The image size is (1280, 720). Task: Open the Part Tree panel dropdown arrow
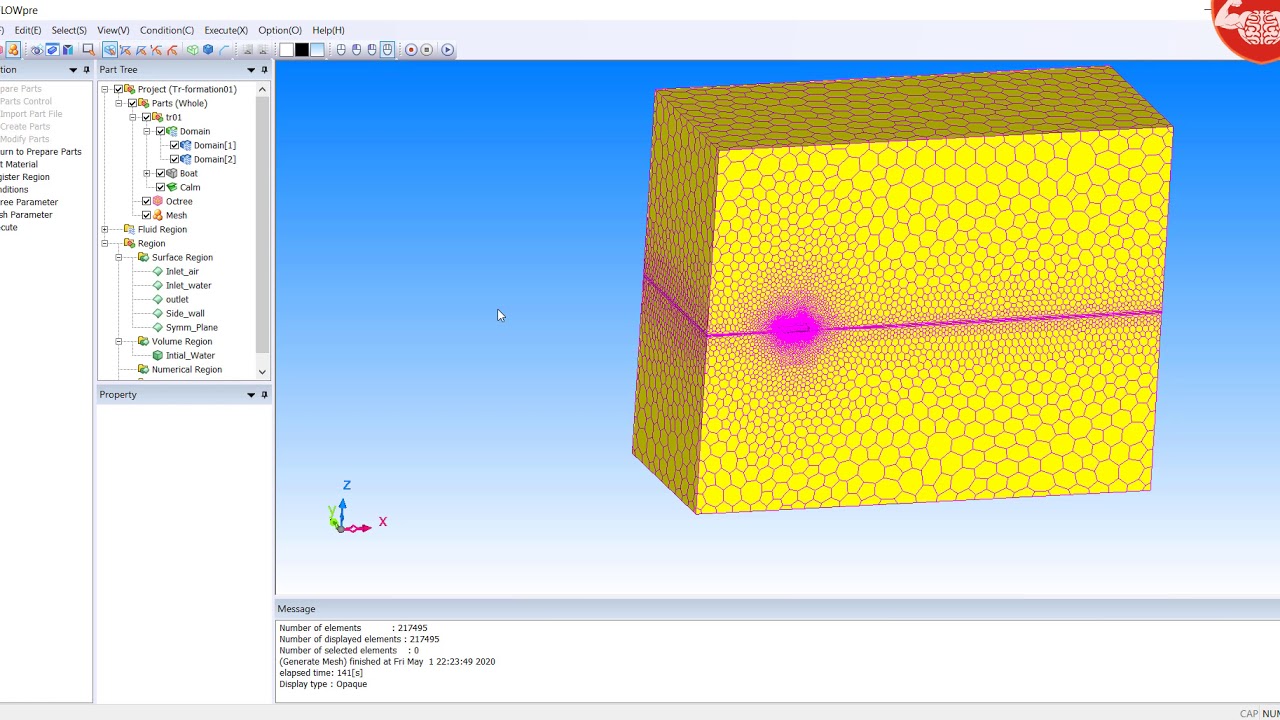pyautogui.click(x=251, y=70)
